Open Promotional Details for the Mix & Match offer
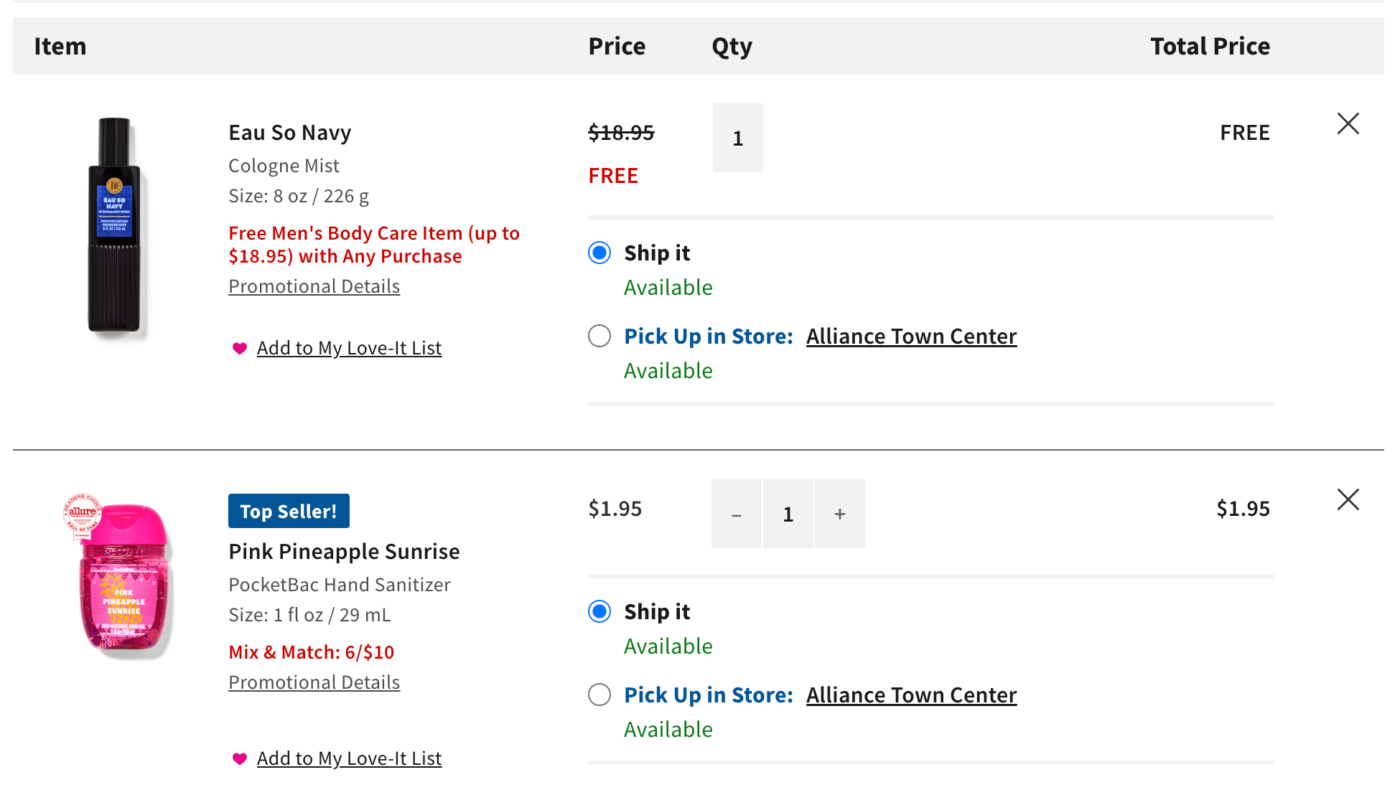The height and width of the screenshot is (795, 1400). (314, 681)
